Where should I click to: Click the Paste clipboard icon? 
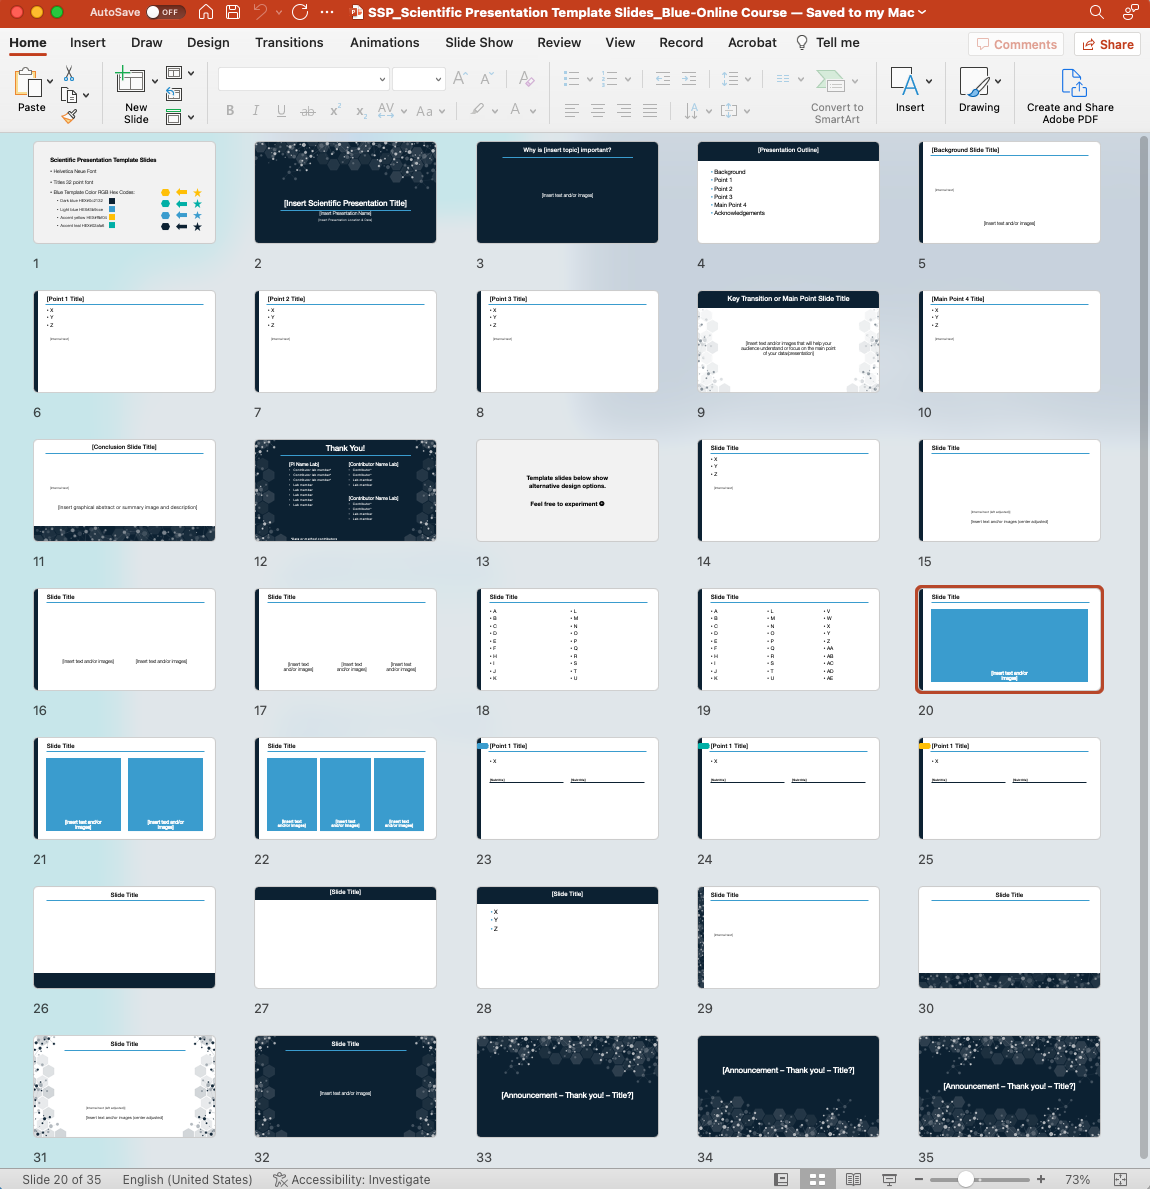point(27,81)
